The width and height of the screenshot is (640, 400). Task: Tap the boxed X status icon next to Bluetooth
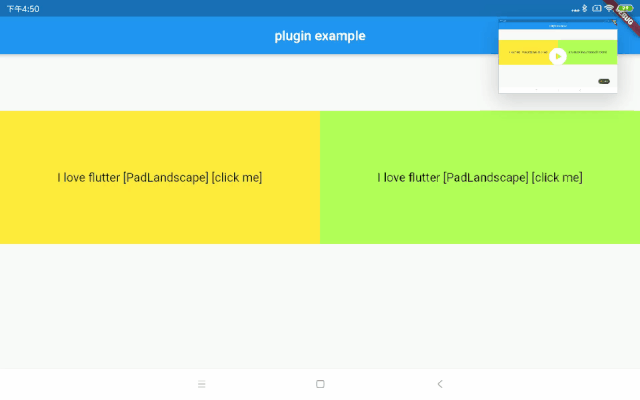point(597,8)
